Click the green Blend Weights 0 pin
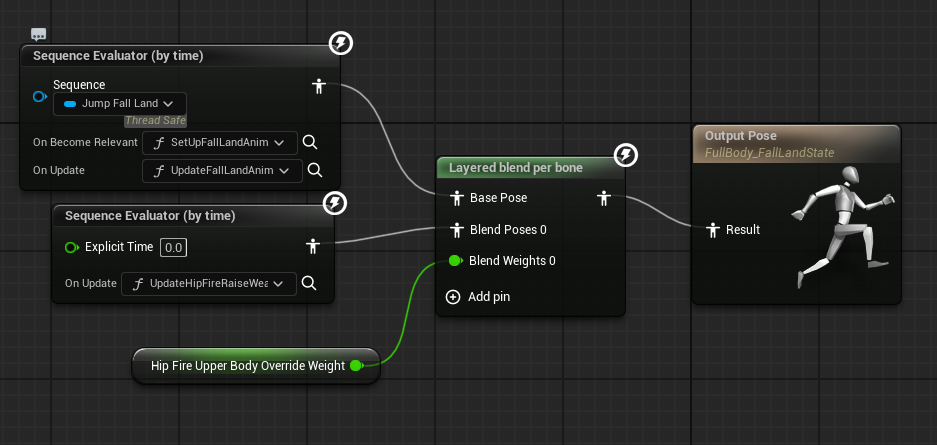 455,261
